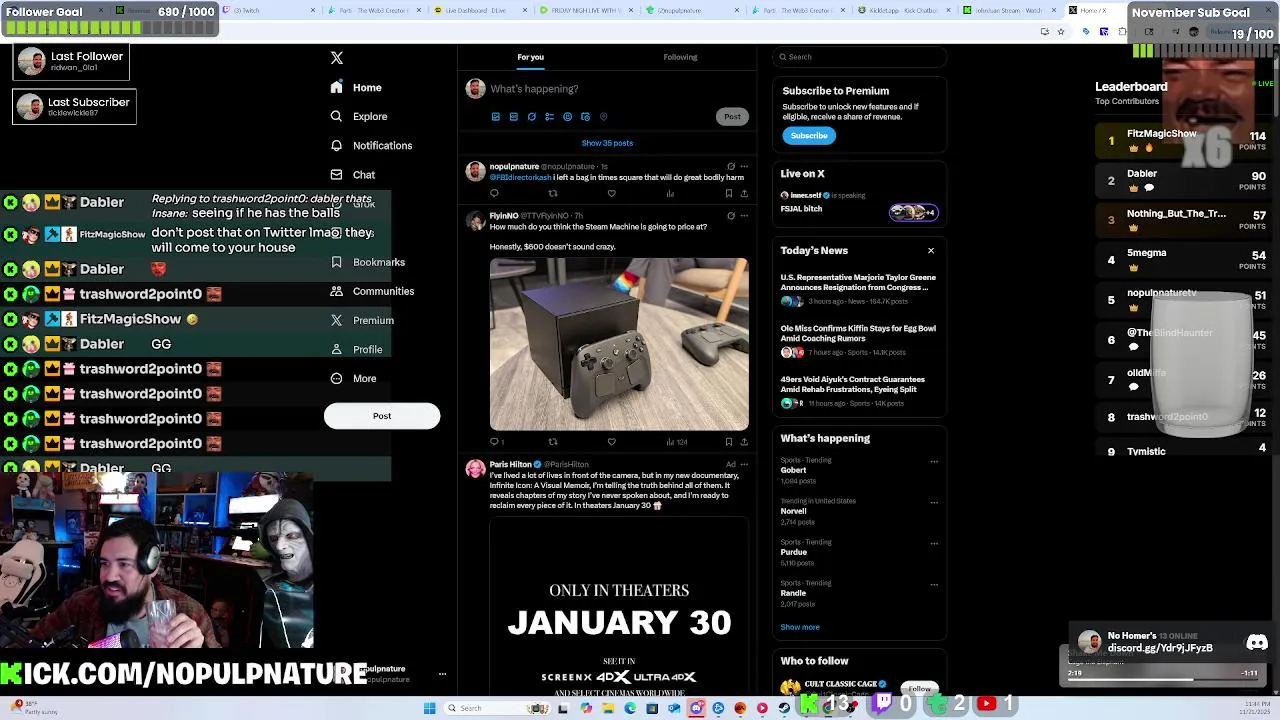The height and width of the screenshot is (720, 1280).
Task: Click the emoji icon in composer
Action: (567, 117)
